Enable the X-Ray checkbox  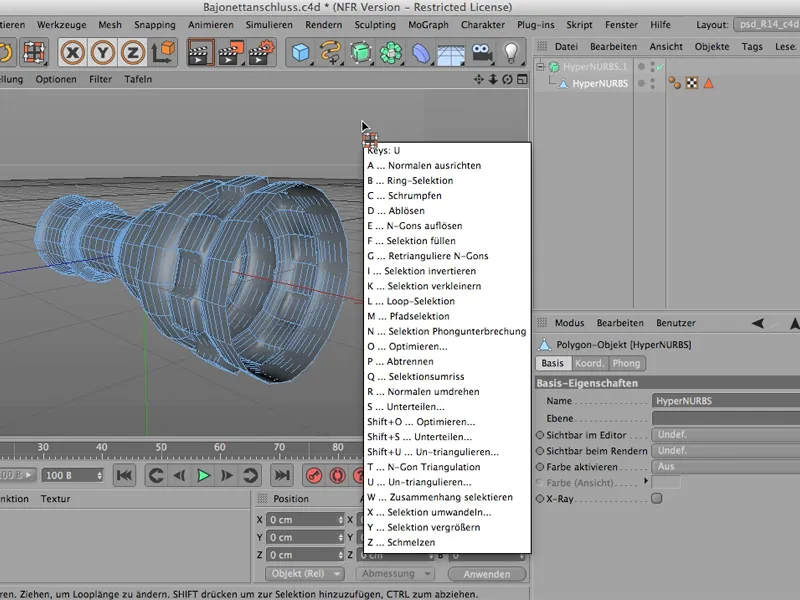pyautogui.click(x=657, y=497)
